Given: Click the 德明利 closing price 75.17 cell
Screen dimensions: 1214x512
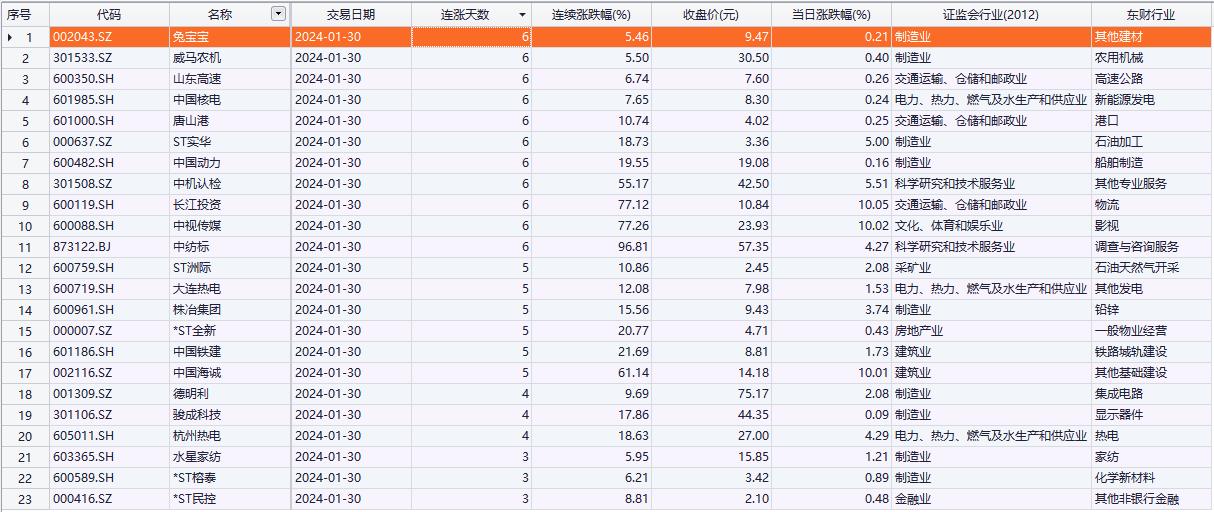Looking at the screenshot, I should [x=711, y=394].
